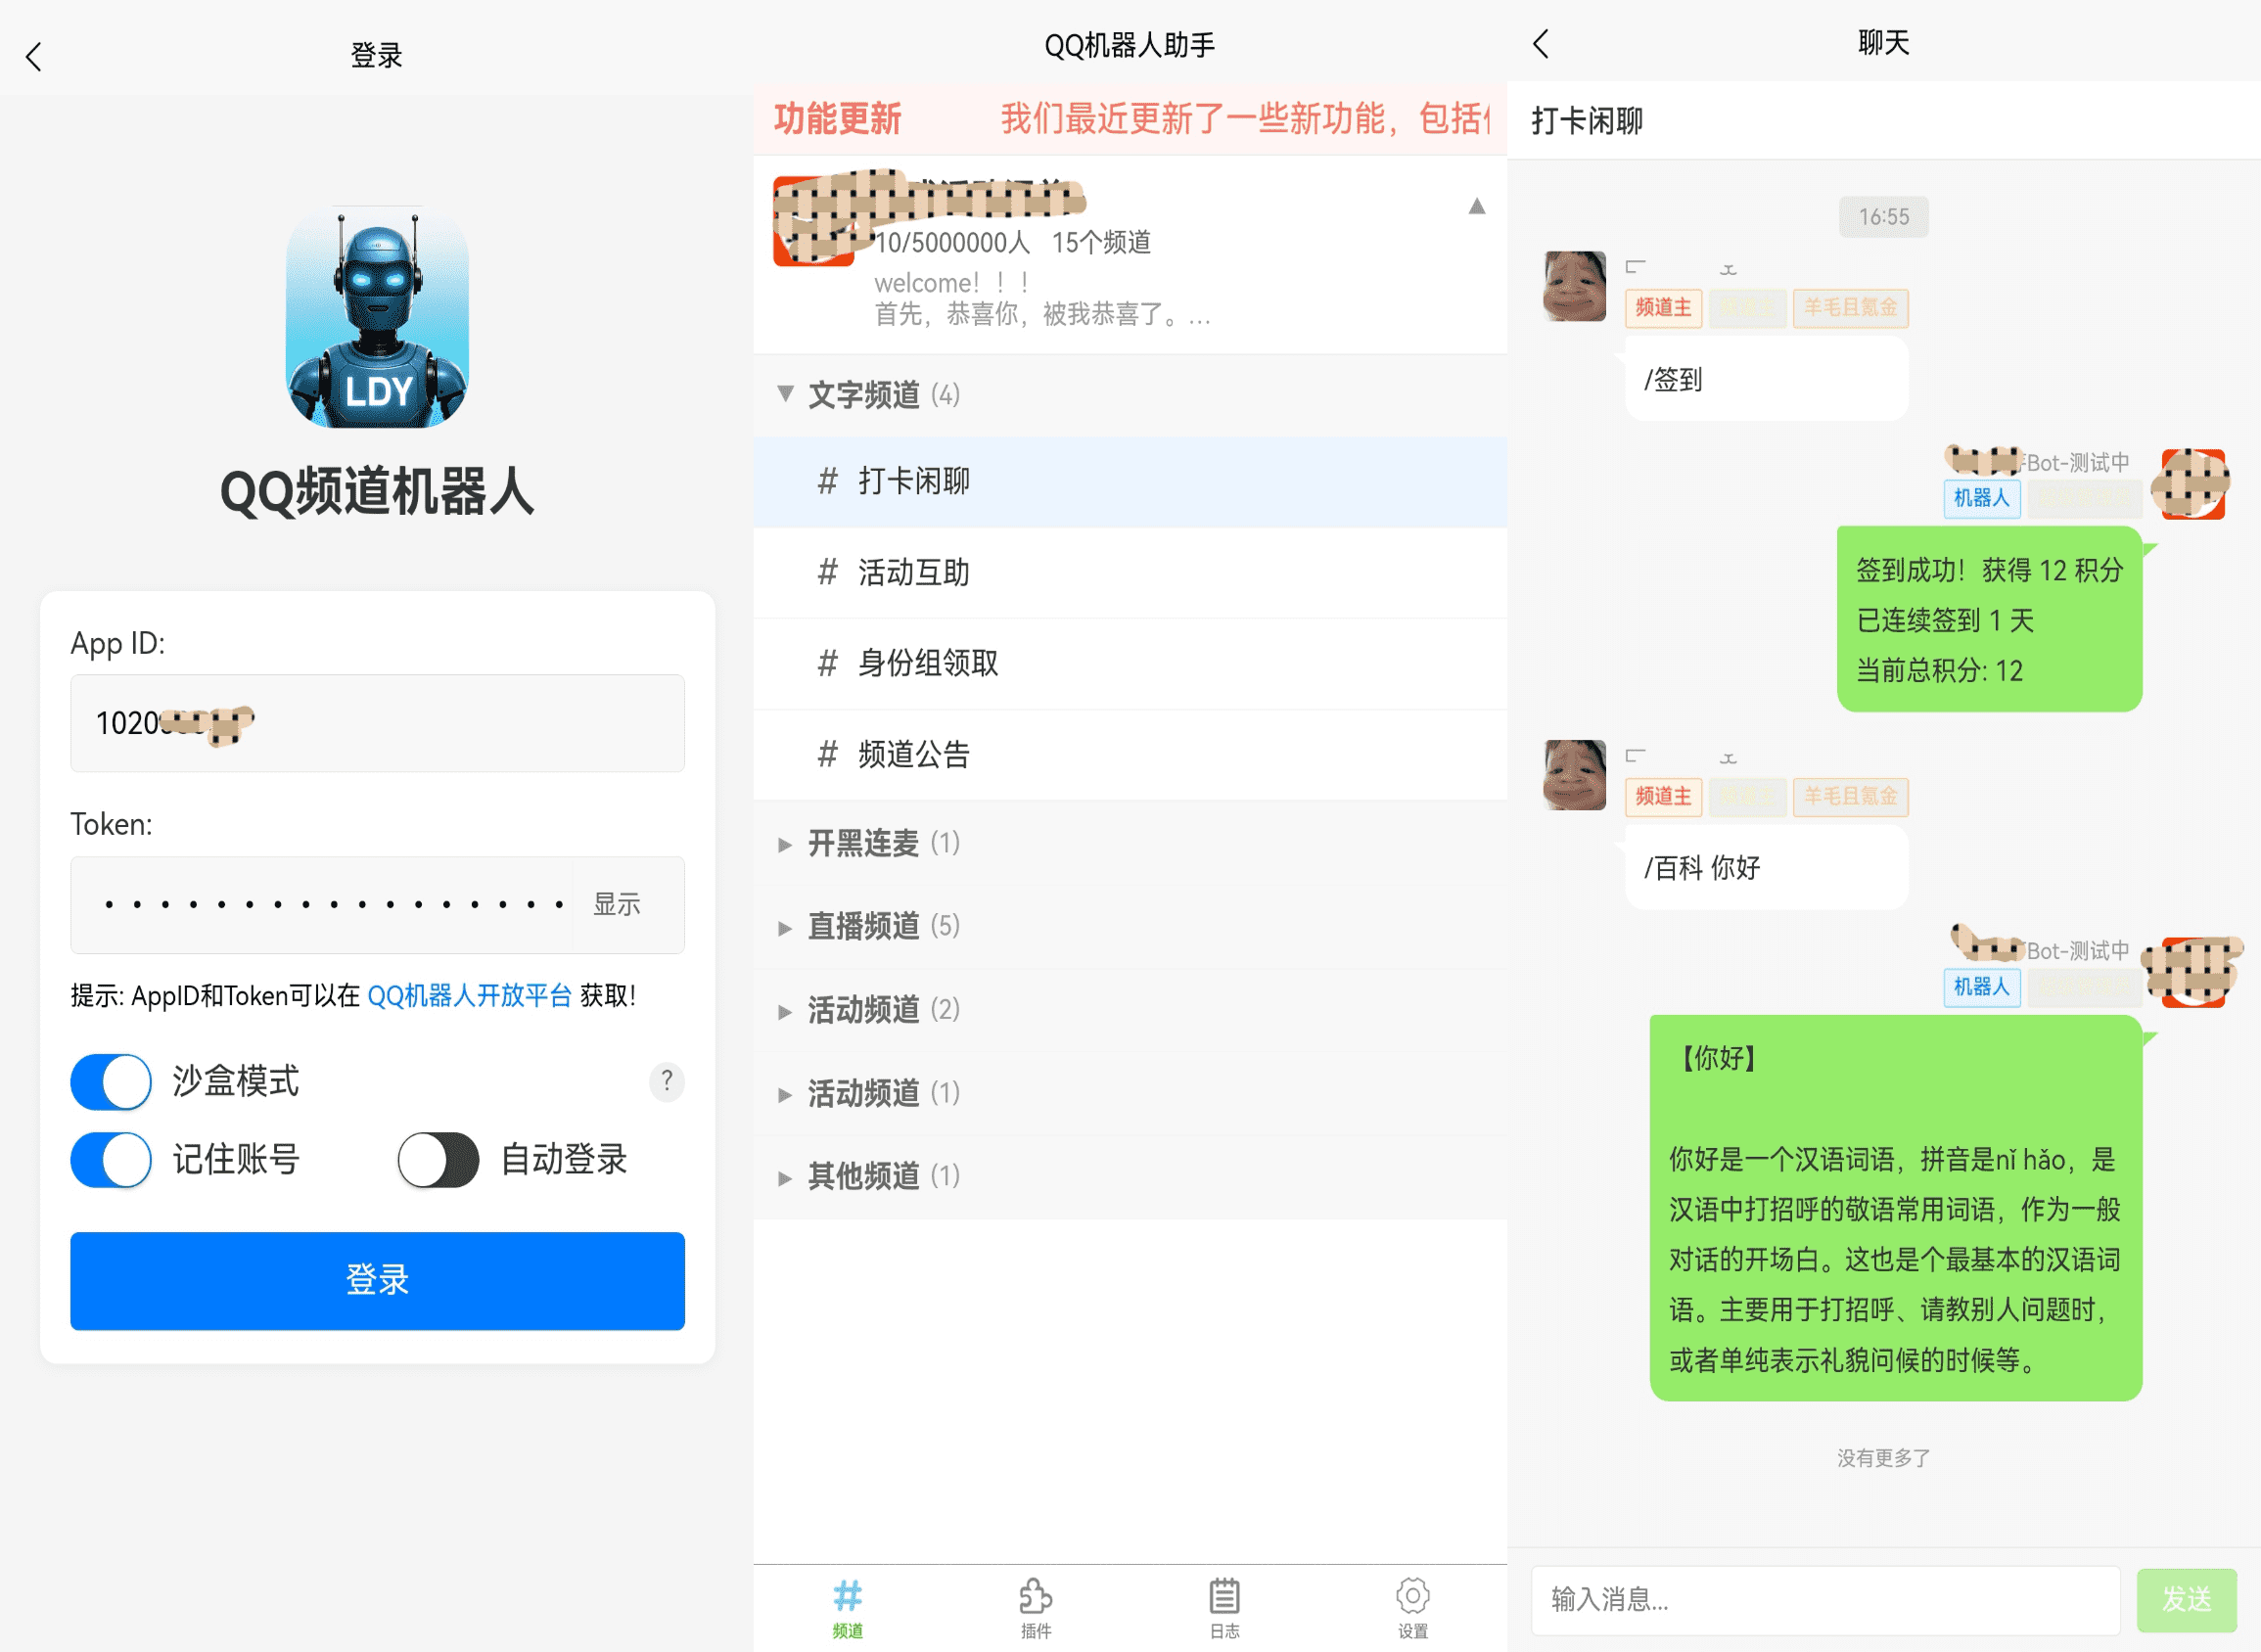Show the token with the 显示 button
This screenshot has width=2261, height=1652.
coord(617,905)
